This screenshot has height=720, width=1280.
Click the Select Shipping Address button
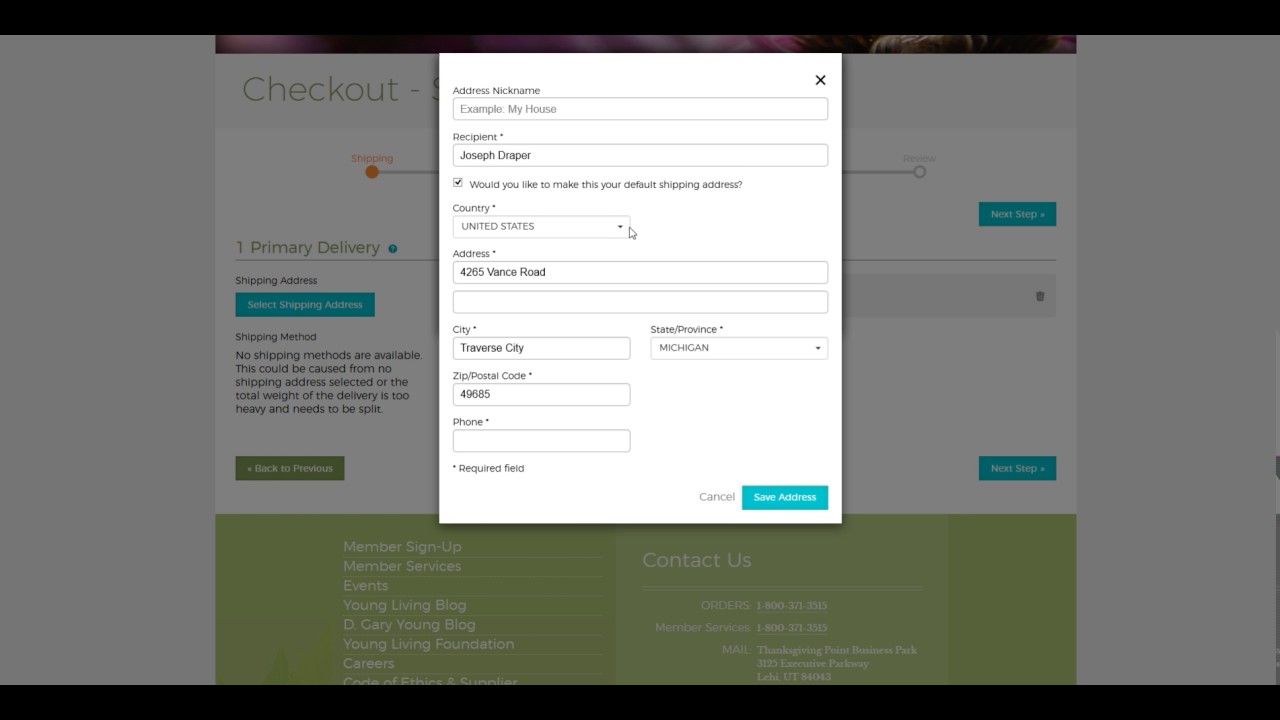[305, 305]
